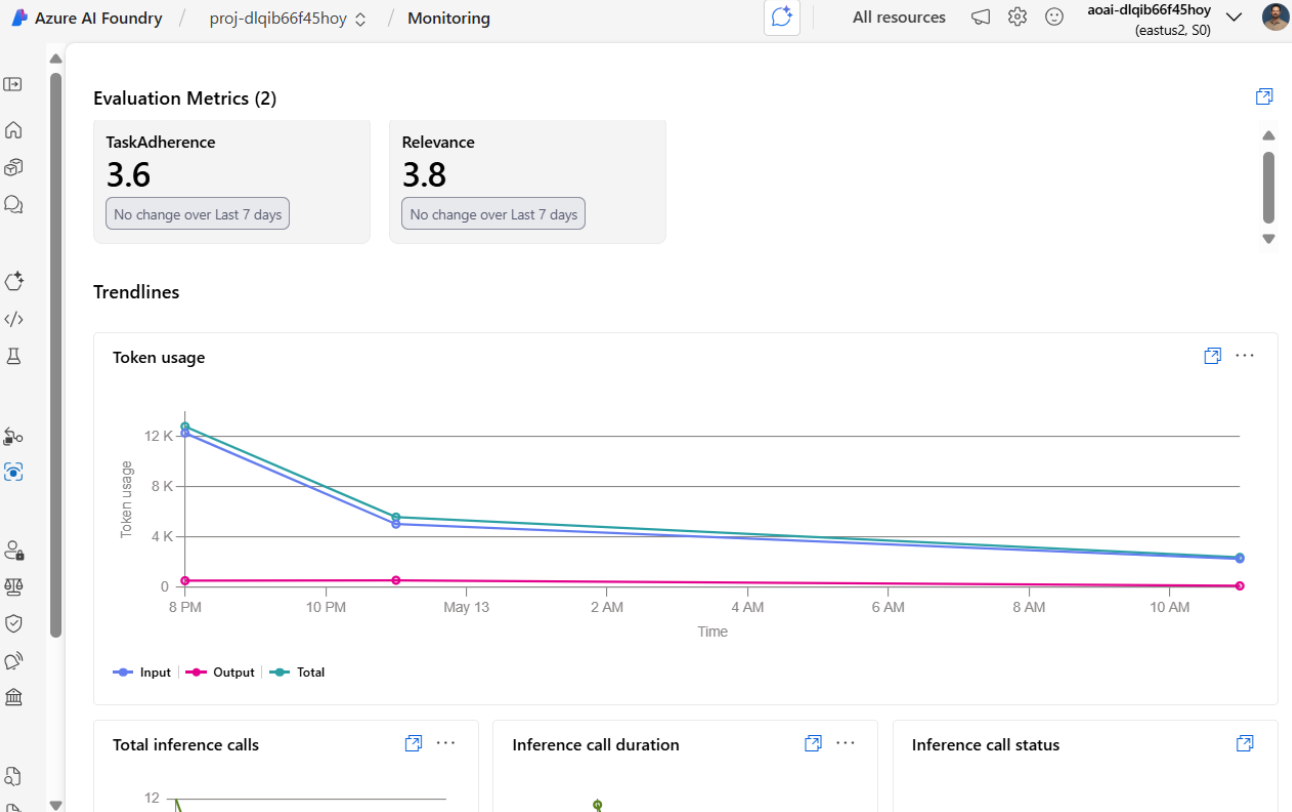This screenshot has width=1292, height=812.
Task: Click the Evaluation Metrics panel scrollbar thumb
Action: 1268,187
